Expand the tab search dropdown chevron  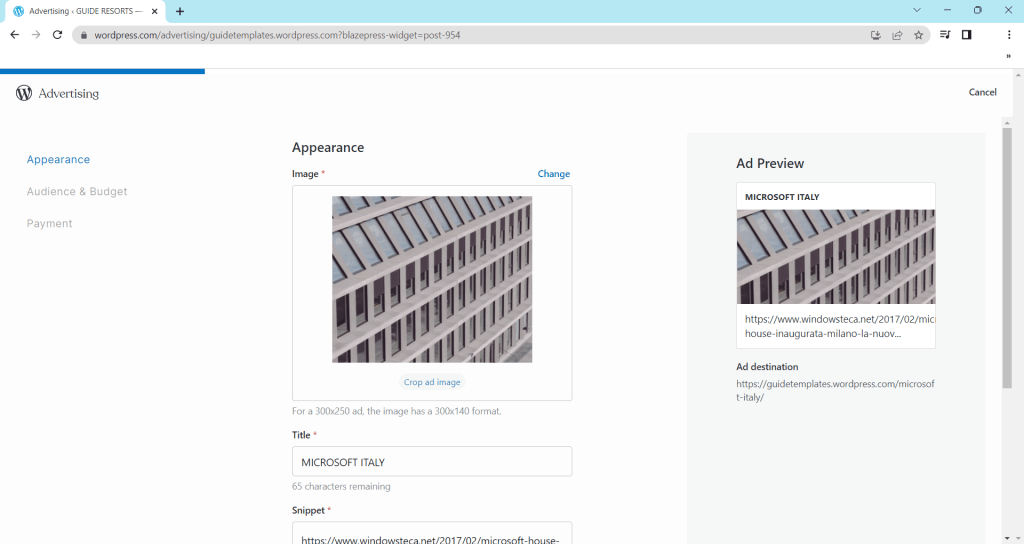tap(917, 10)
